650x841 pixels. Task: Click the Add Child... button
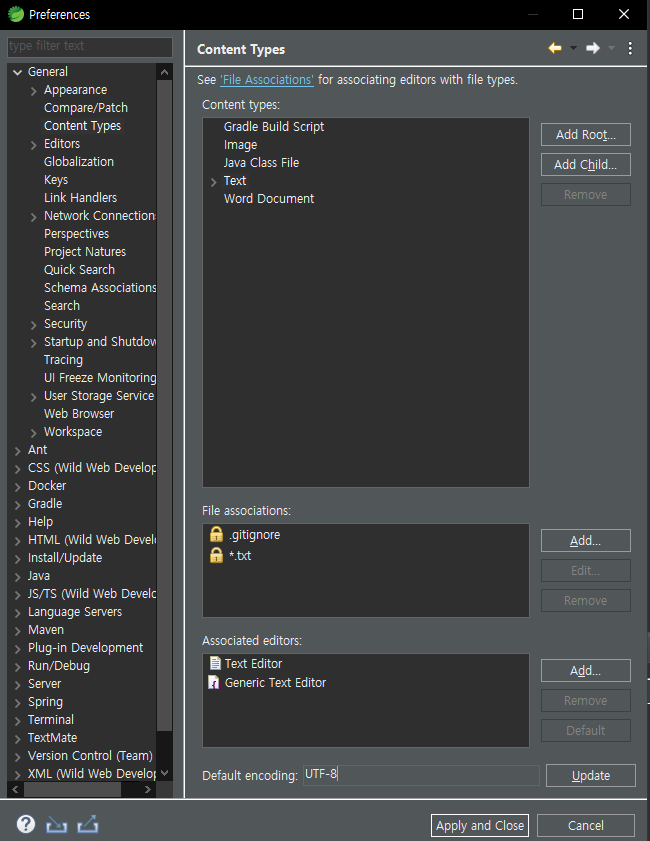pyautogui.click(x=586, y=165)
